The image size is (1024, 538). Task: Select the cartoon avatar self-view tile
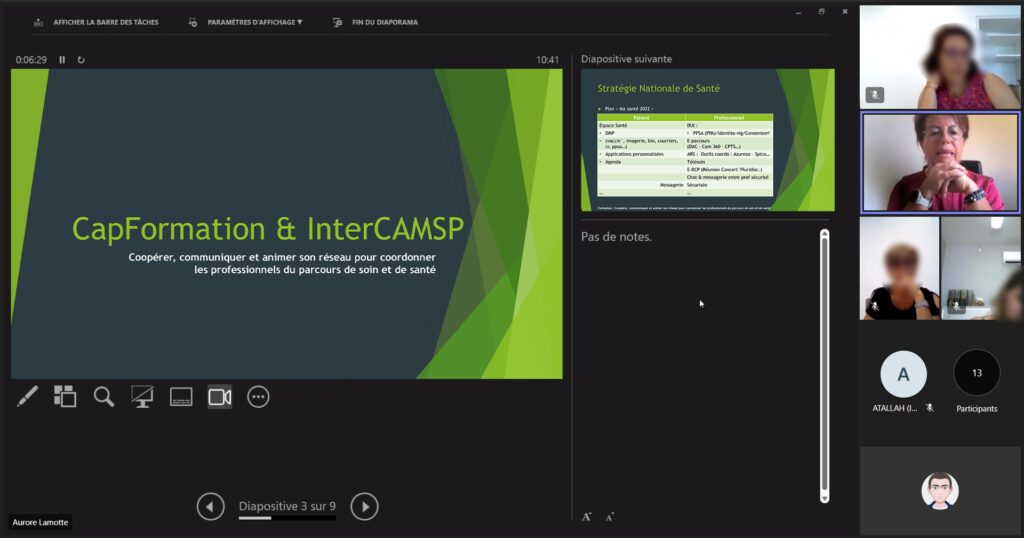(x=940, y=491)
